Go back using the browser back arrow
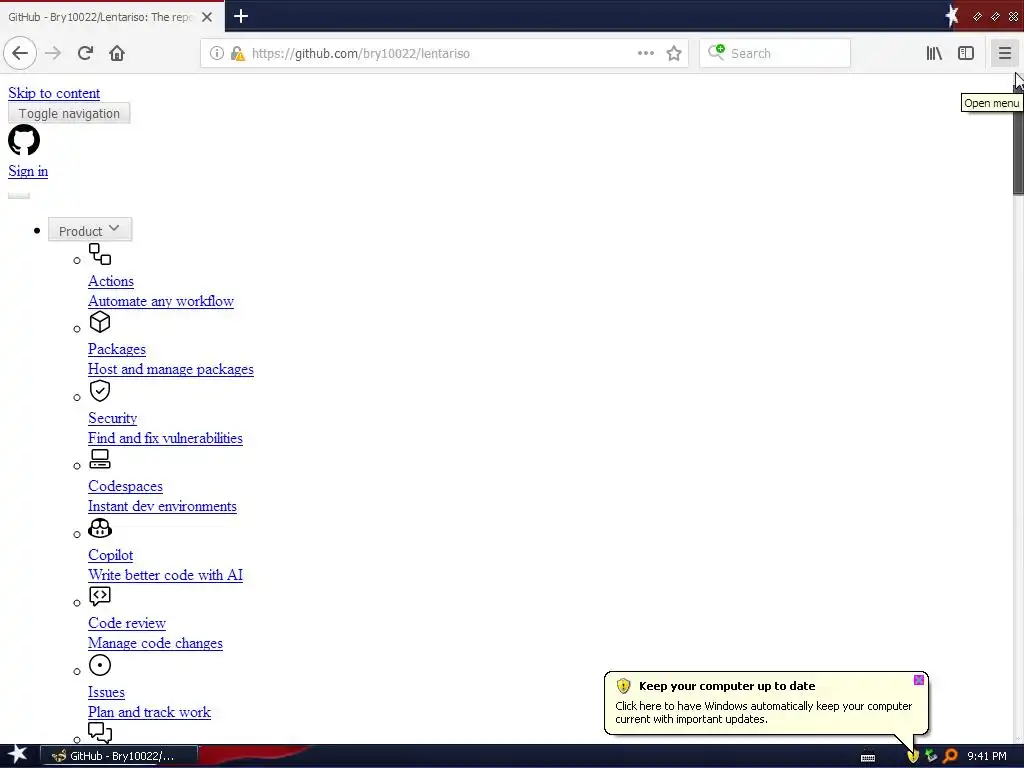1024x768 pixels. pyautogui.click(x=20, y=54)
